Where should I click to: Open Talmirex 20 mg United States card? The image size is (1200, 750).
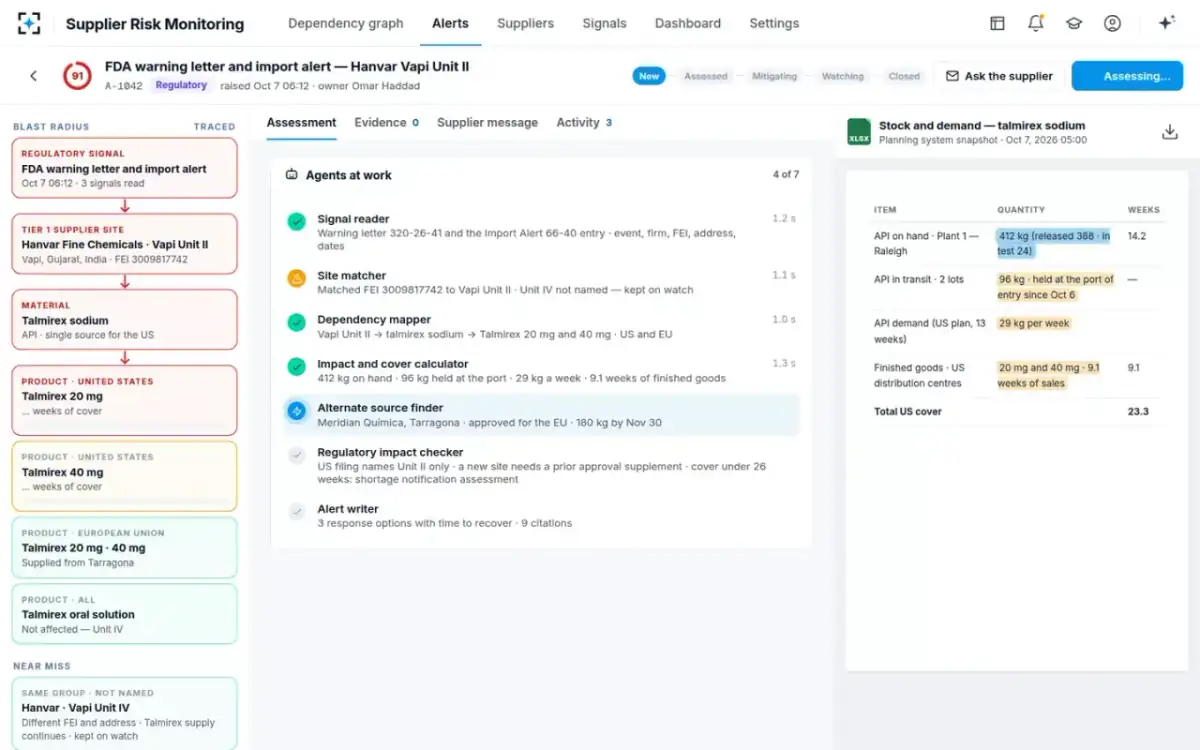pyautogui.click(x=125, y=400)
